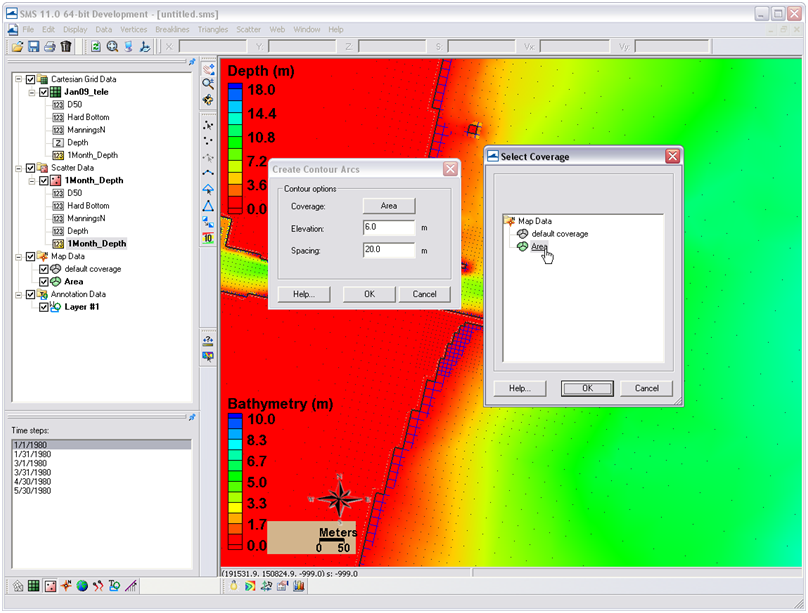Click the Get Module Info tool icon
Image resolution: width=808 pixels, height=613 pixels.
tap(208, 340)
